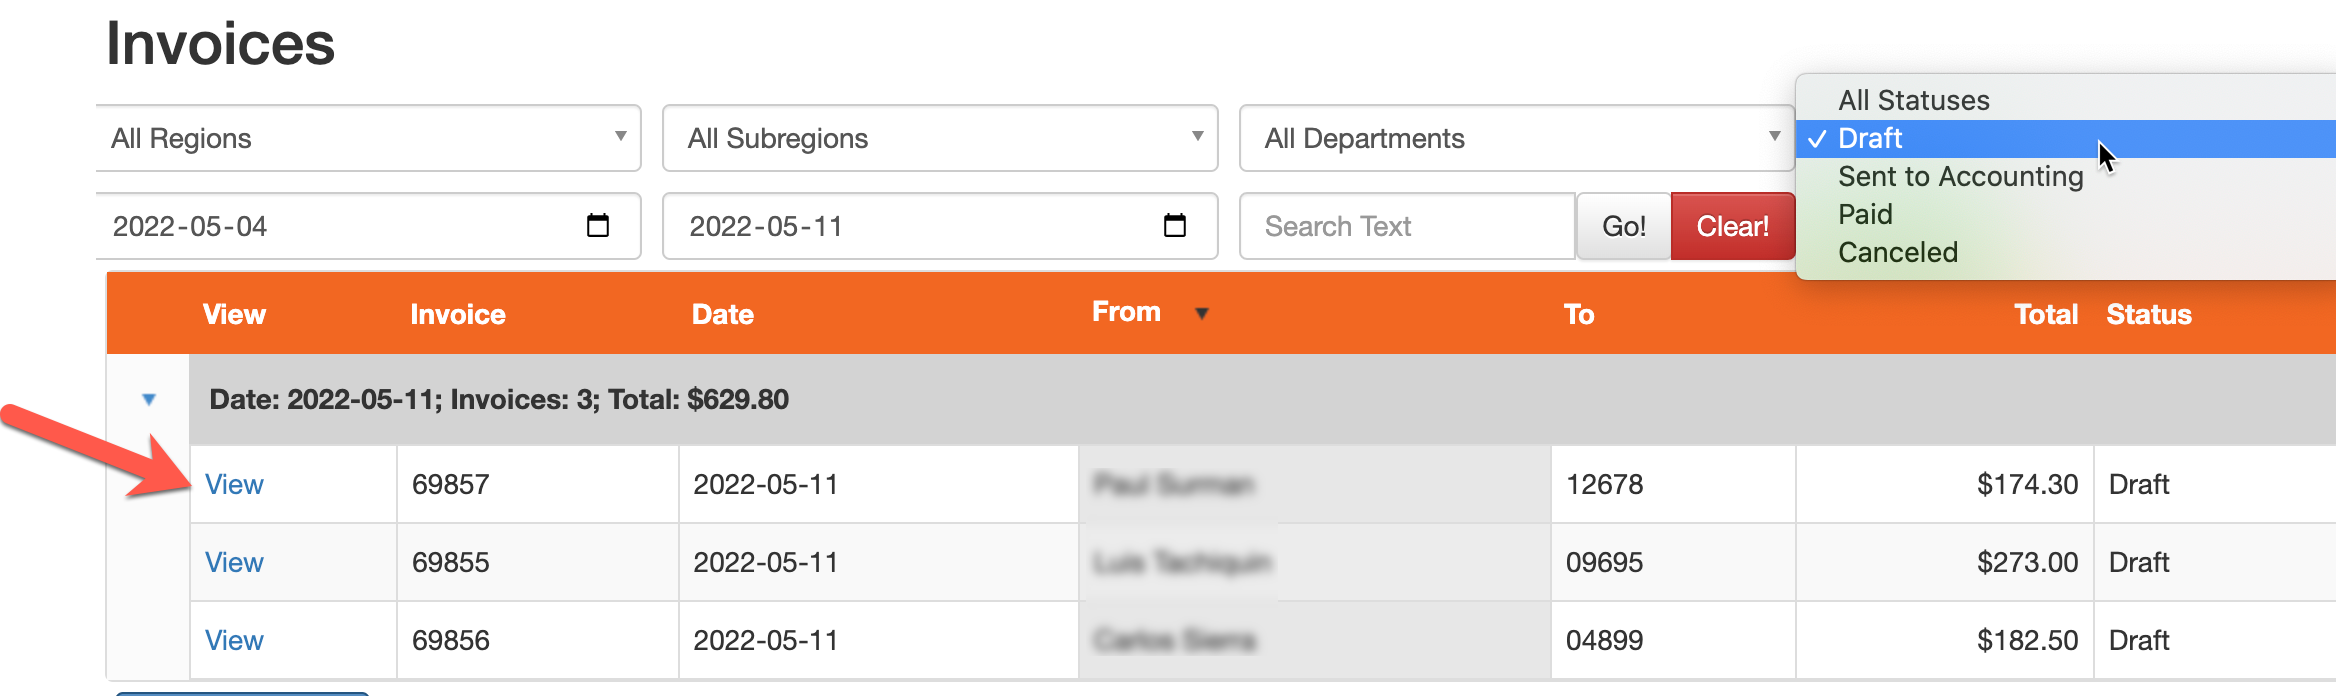
Task: View invoice 69855
Action: [x=234, y=563]
